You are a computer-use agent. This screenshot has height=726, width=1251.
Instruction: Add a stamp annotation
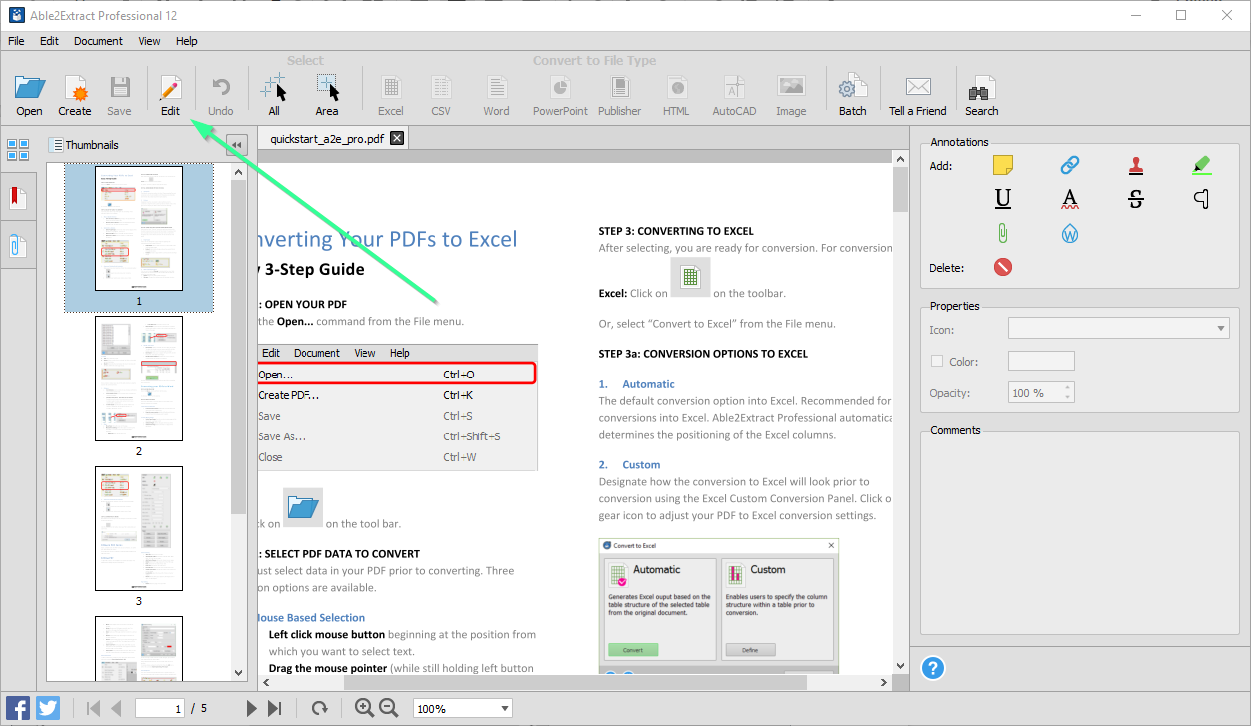(x=1136, y=165)
